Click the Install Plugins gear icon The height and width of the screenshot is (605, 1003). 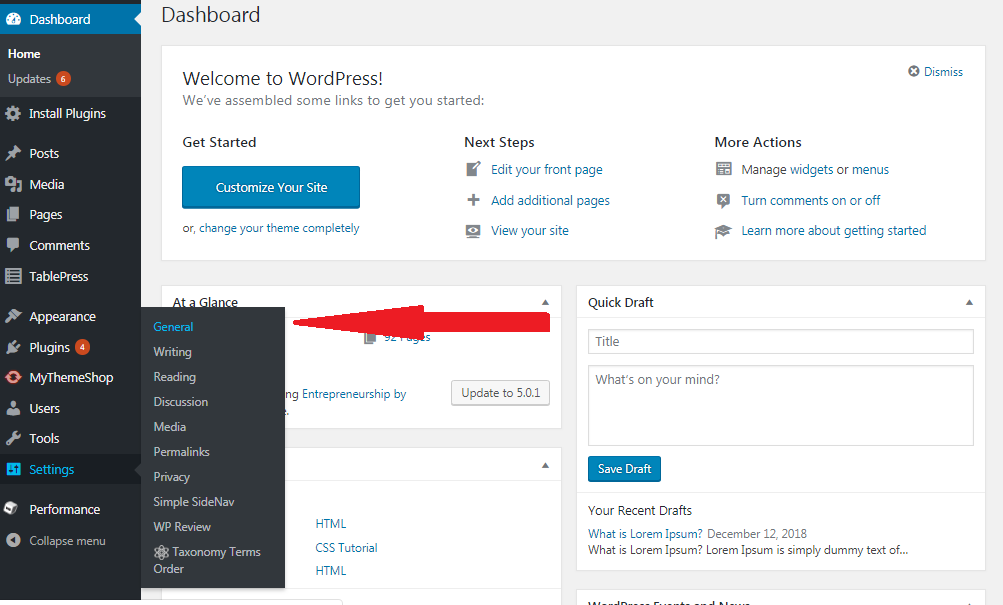(x=13, y=114)
